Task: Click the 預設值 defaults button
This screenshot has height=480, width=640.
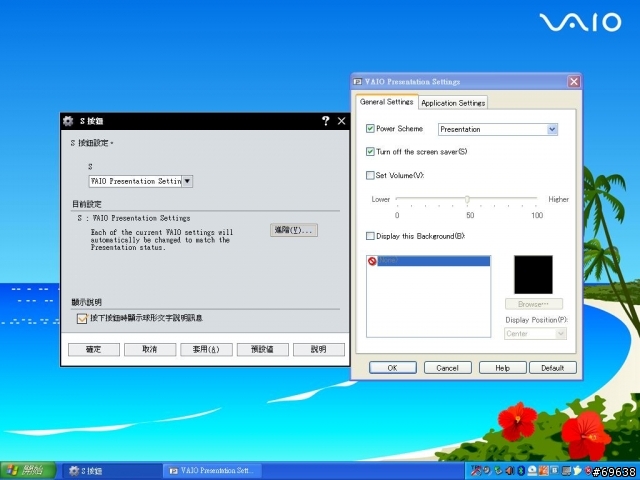Action: pyautogui.click(x=262, y=349)
